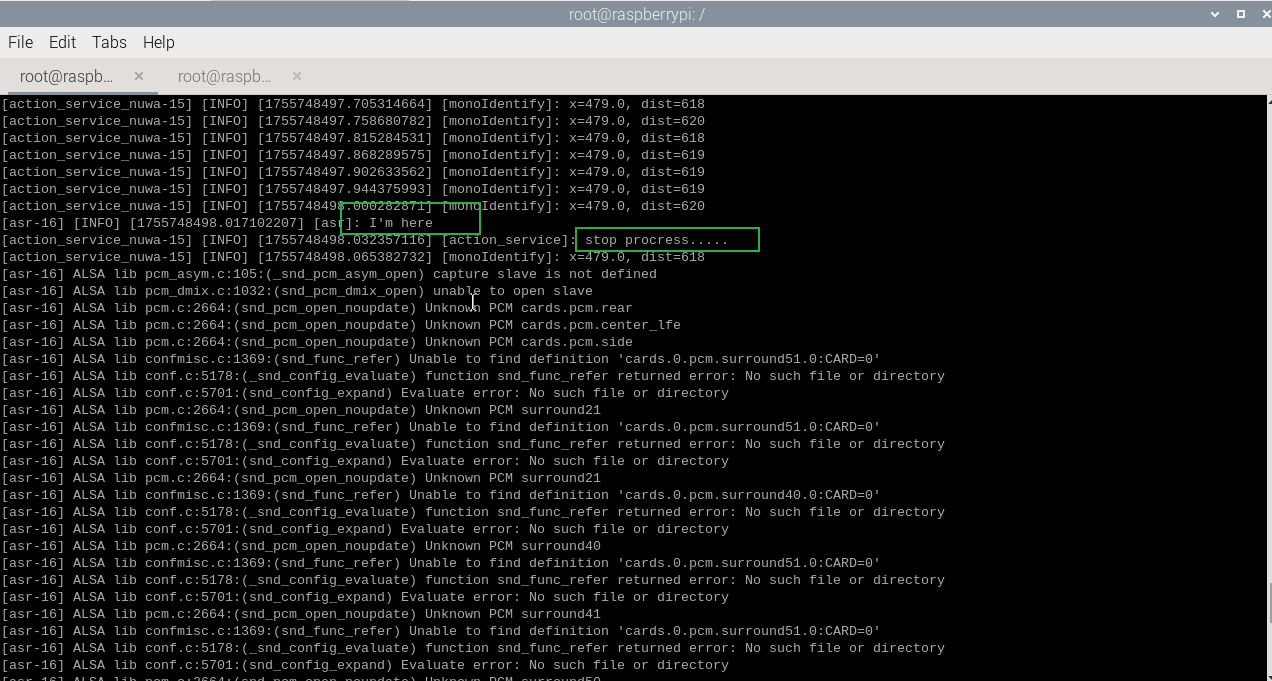Close the inactive second terminal tab
The width and height of the screenshot is (1272, 681).
[297, 76]
